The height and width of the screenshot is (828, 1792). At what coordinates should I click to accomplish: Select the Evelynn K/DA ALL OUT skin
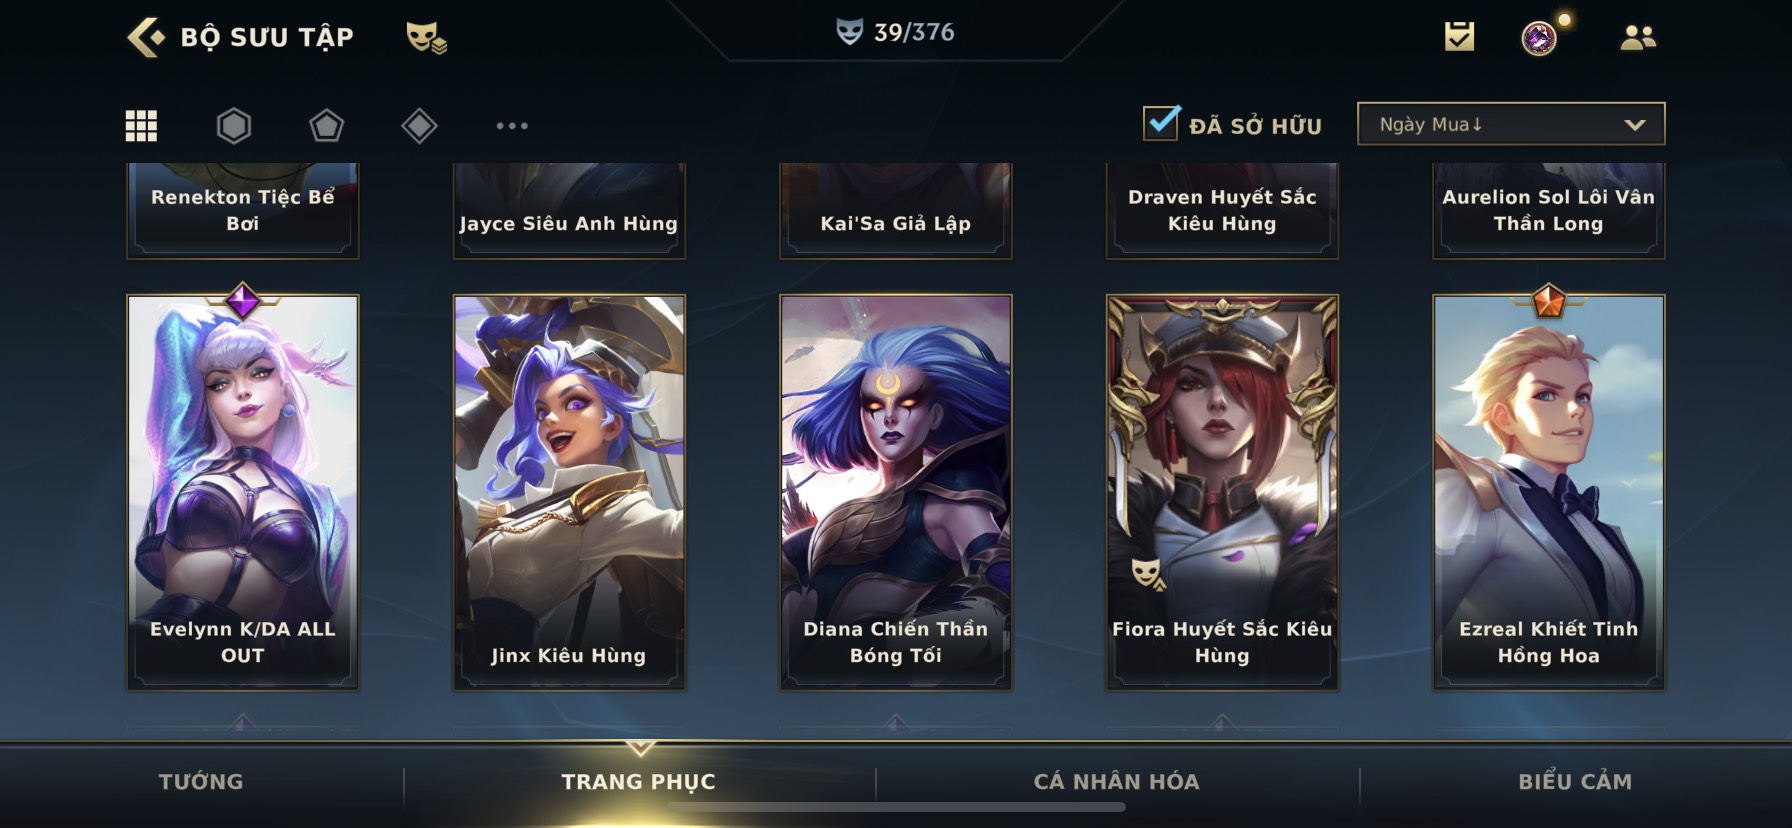(x=243, y=492)
